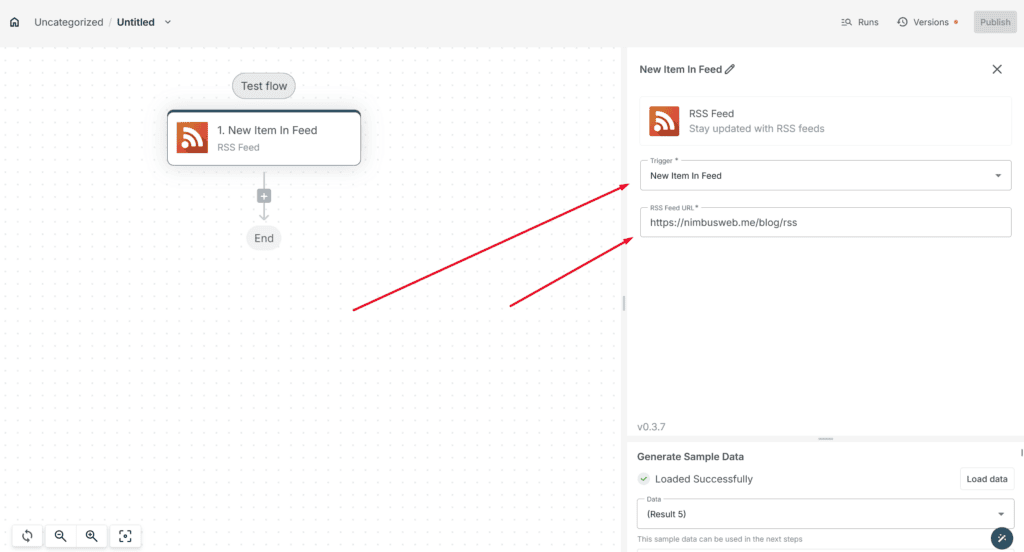Click the RSS Feed icon in the panel
Viewport: 1024px width, 552px height.
coord(664,121)
